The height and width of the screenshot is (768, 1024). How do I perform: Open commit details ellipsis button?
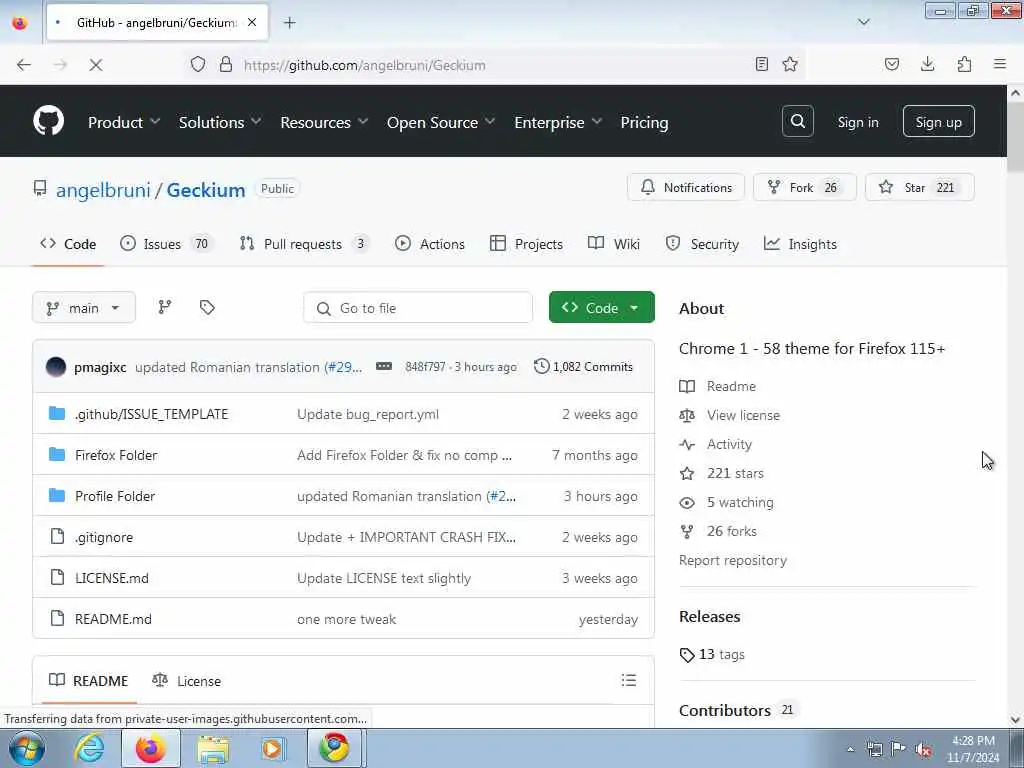(384, 366)
